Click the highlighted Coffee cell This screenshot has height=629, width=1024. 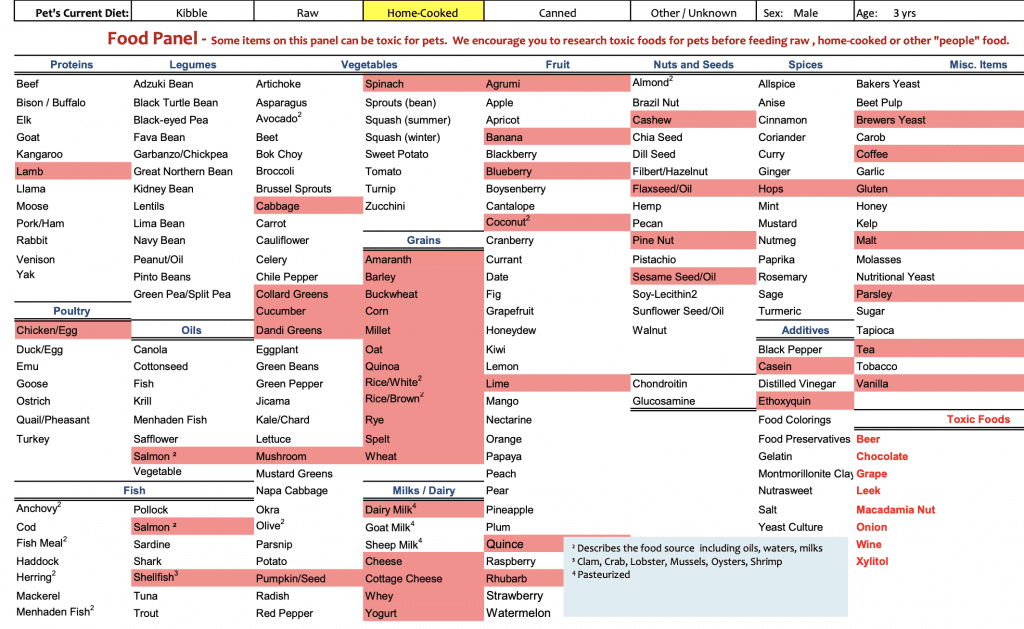[939, 154]
